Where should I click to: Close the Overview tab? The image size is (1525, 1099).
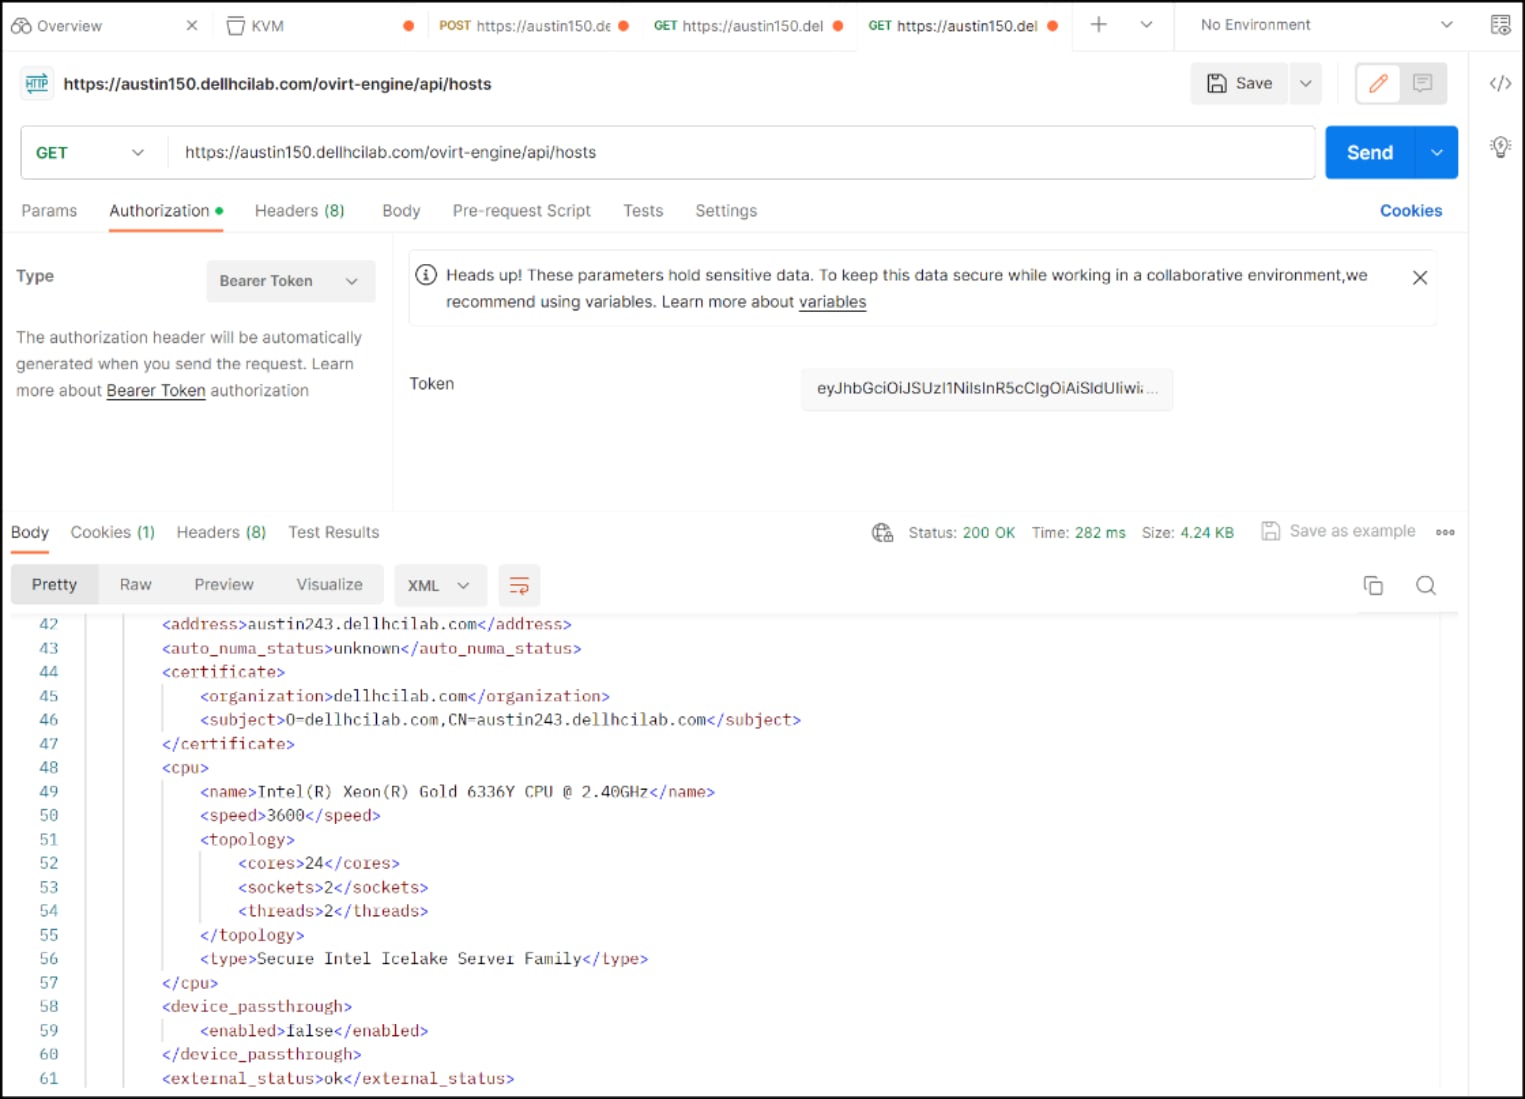pyautogui.click(x=192, y=26)
